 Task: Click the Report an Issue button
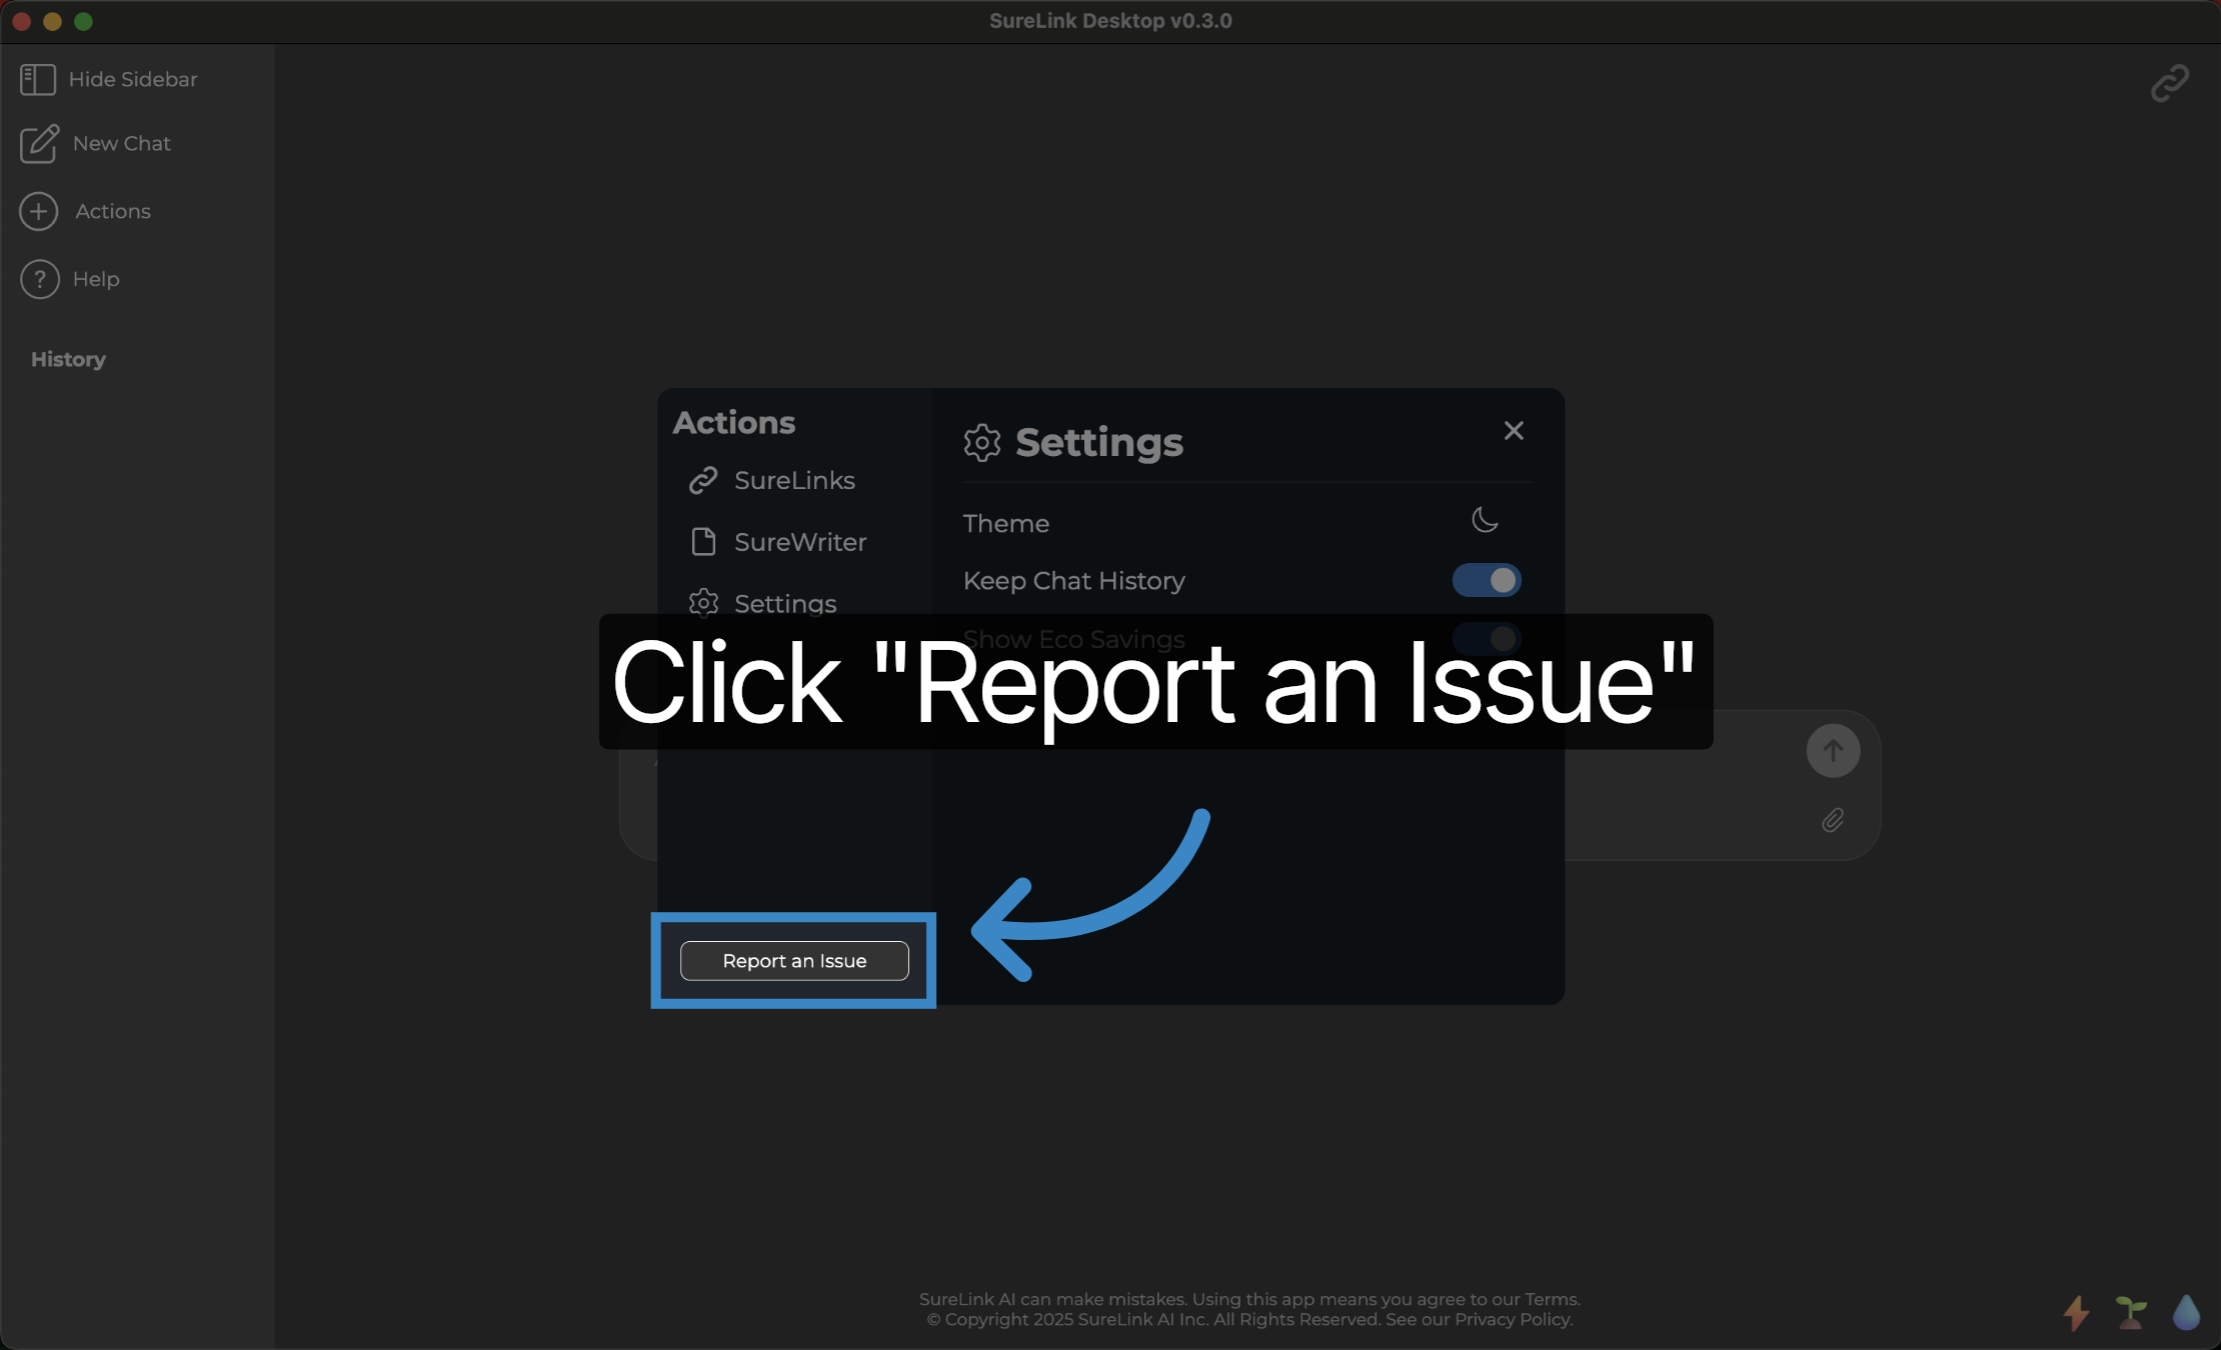794,961
